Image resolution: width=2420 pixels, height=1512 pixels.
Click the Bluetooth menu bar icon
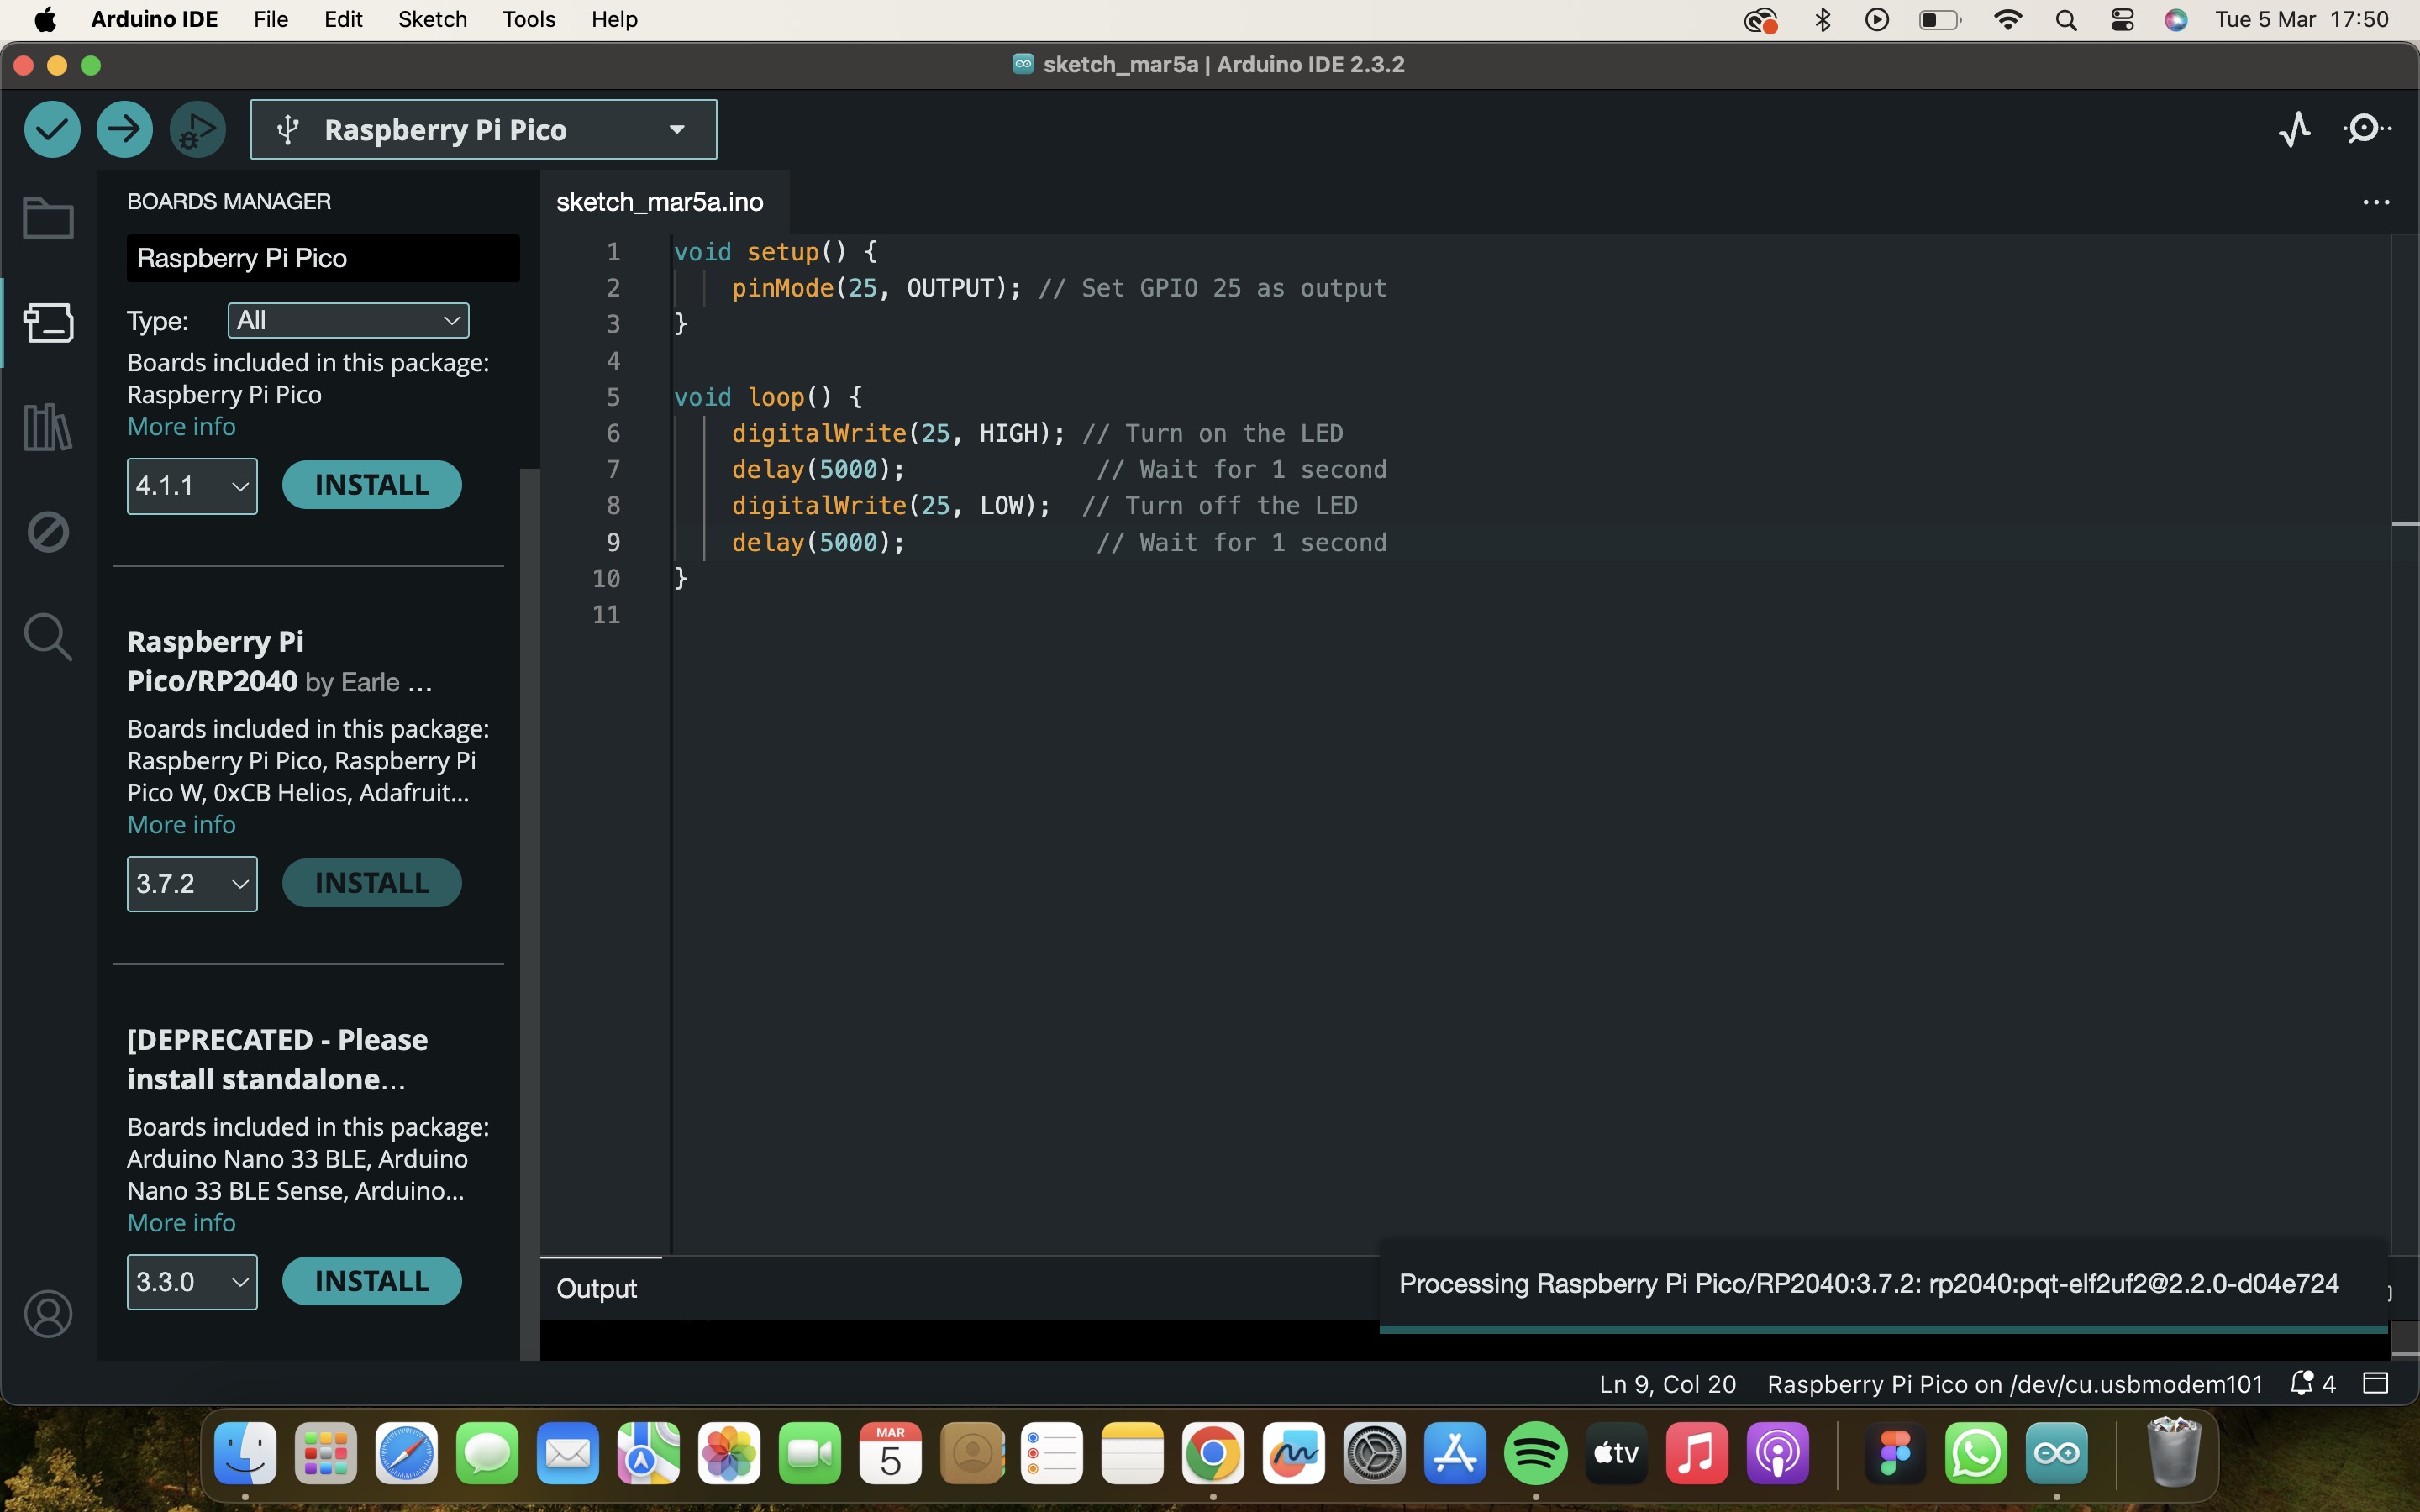tap(1822, 20)
